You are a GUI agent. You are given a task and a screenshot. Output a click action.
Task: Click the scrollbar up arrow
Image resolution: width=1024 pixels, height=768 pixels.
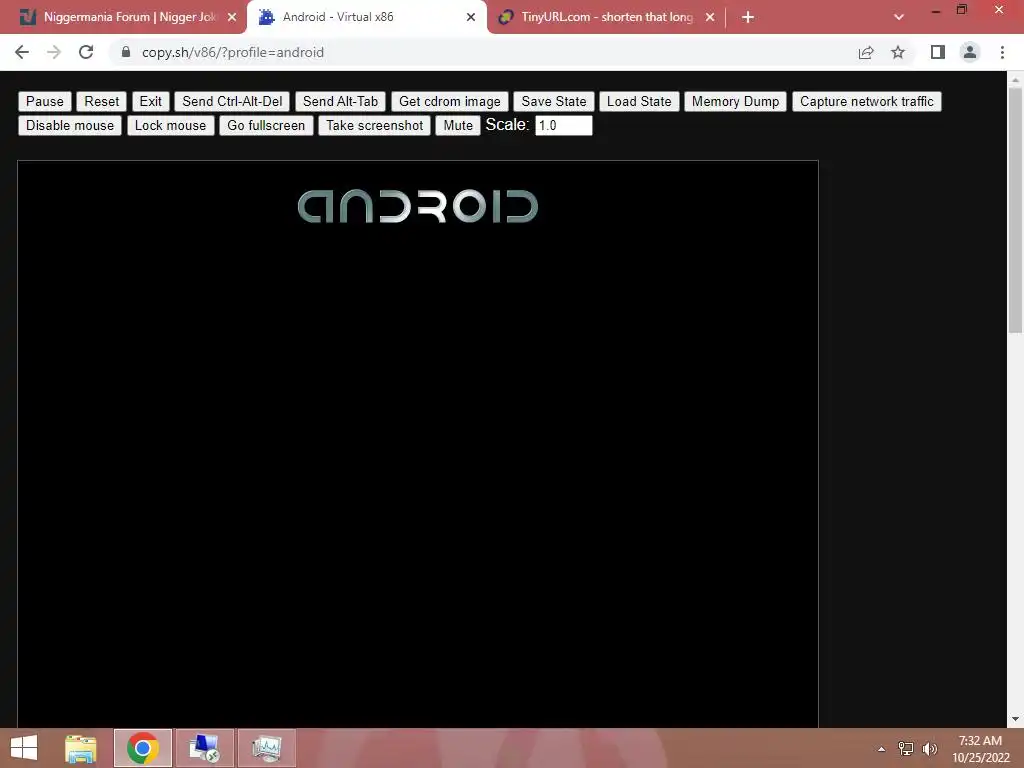tap(1015, 80)
